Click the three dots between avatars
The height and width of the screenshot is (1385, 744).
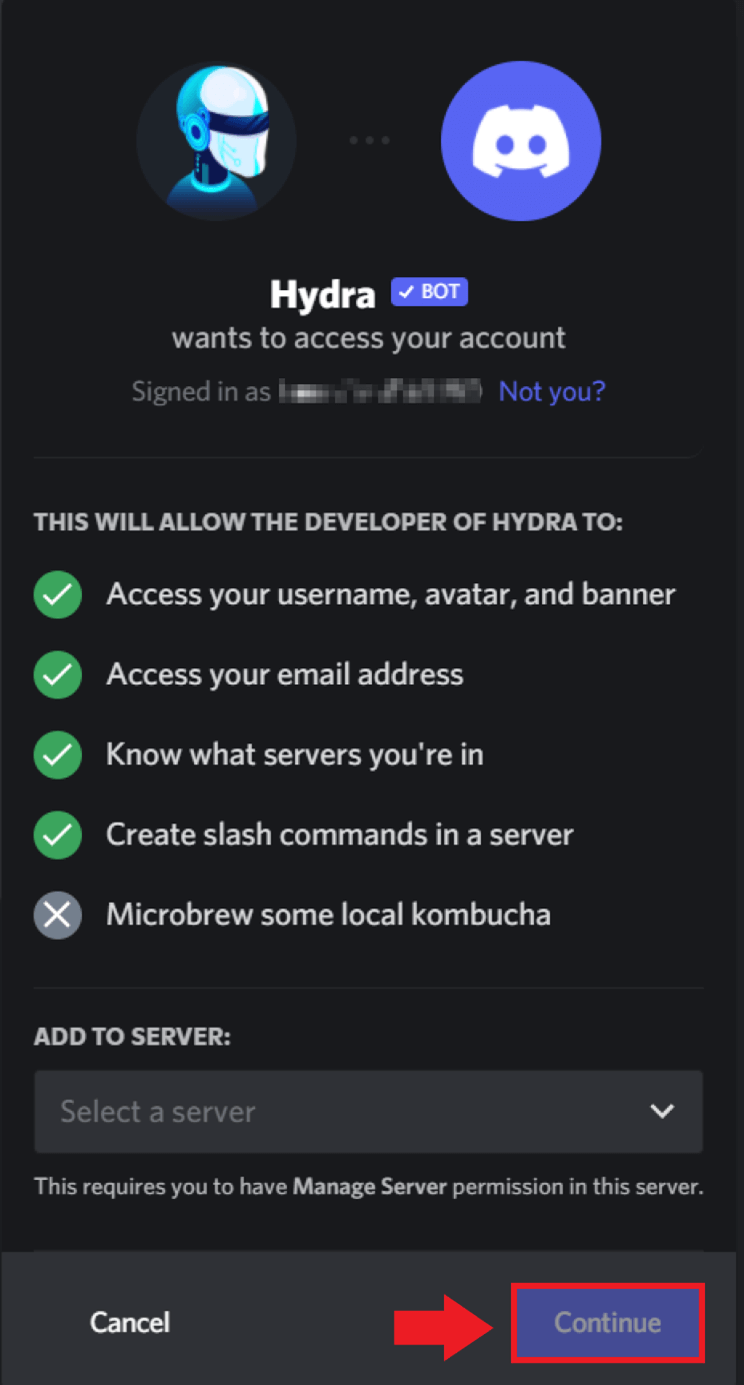pyautogui.click(x=369, y=140)
